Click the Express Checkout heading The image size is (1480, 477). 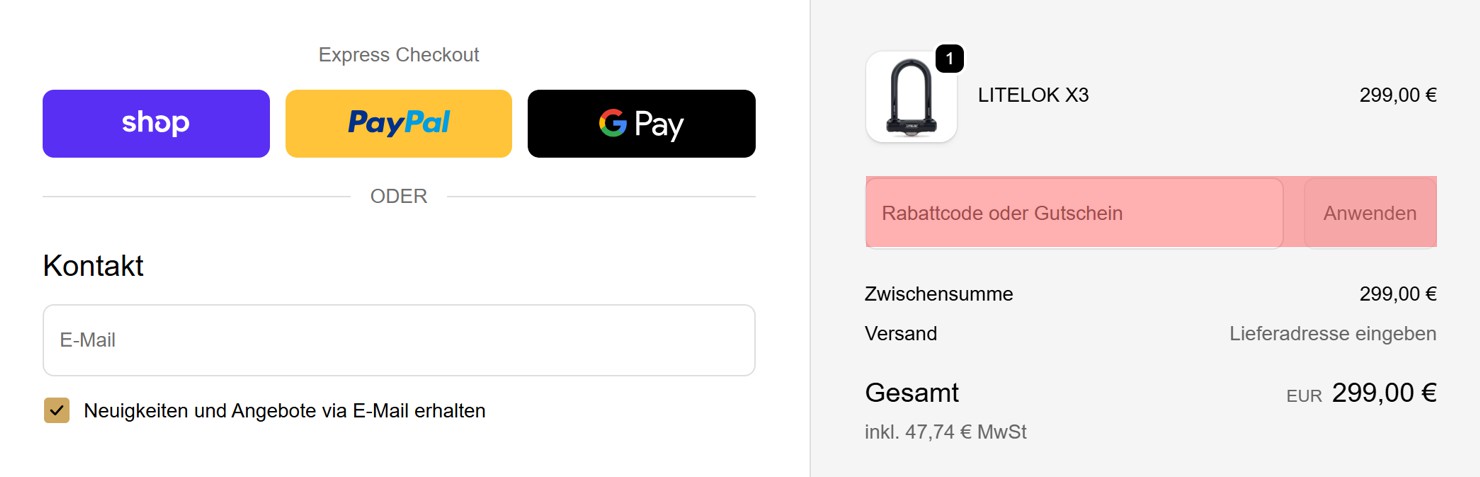(398, 55)
